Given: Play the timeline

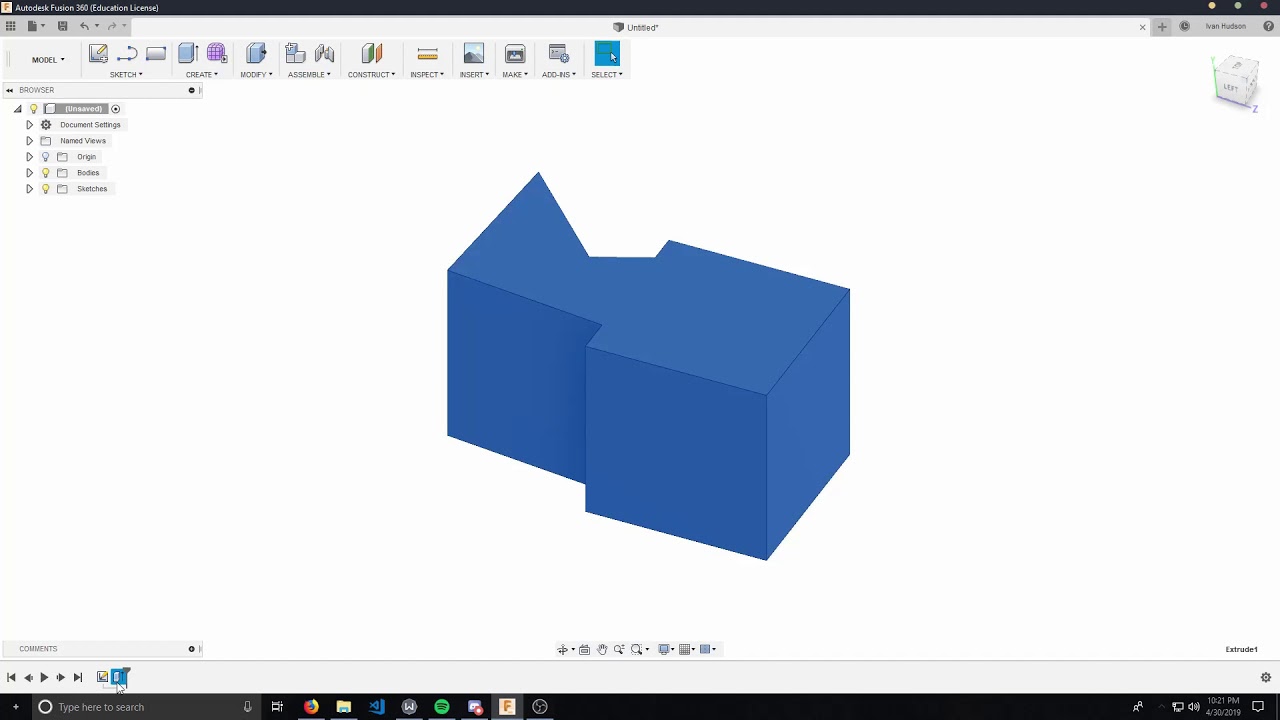Looking at the screenshot, I should click(44, 678).
